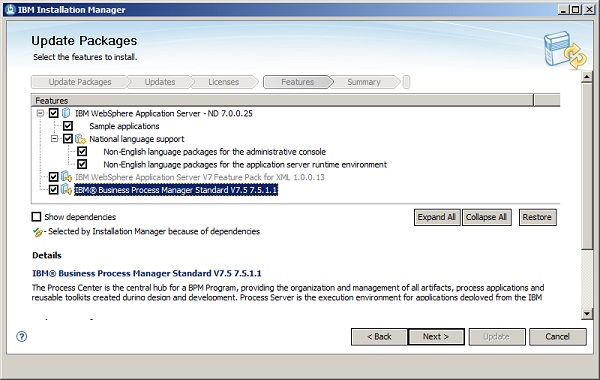Image resolution: width=600 pixels, height=380 pixels.
Task: Toggle National language support checkbox
Action: (x=68, y=139)
